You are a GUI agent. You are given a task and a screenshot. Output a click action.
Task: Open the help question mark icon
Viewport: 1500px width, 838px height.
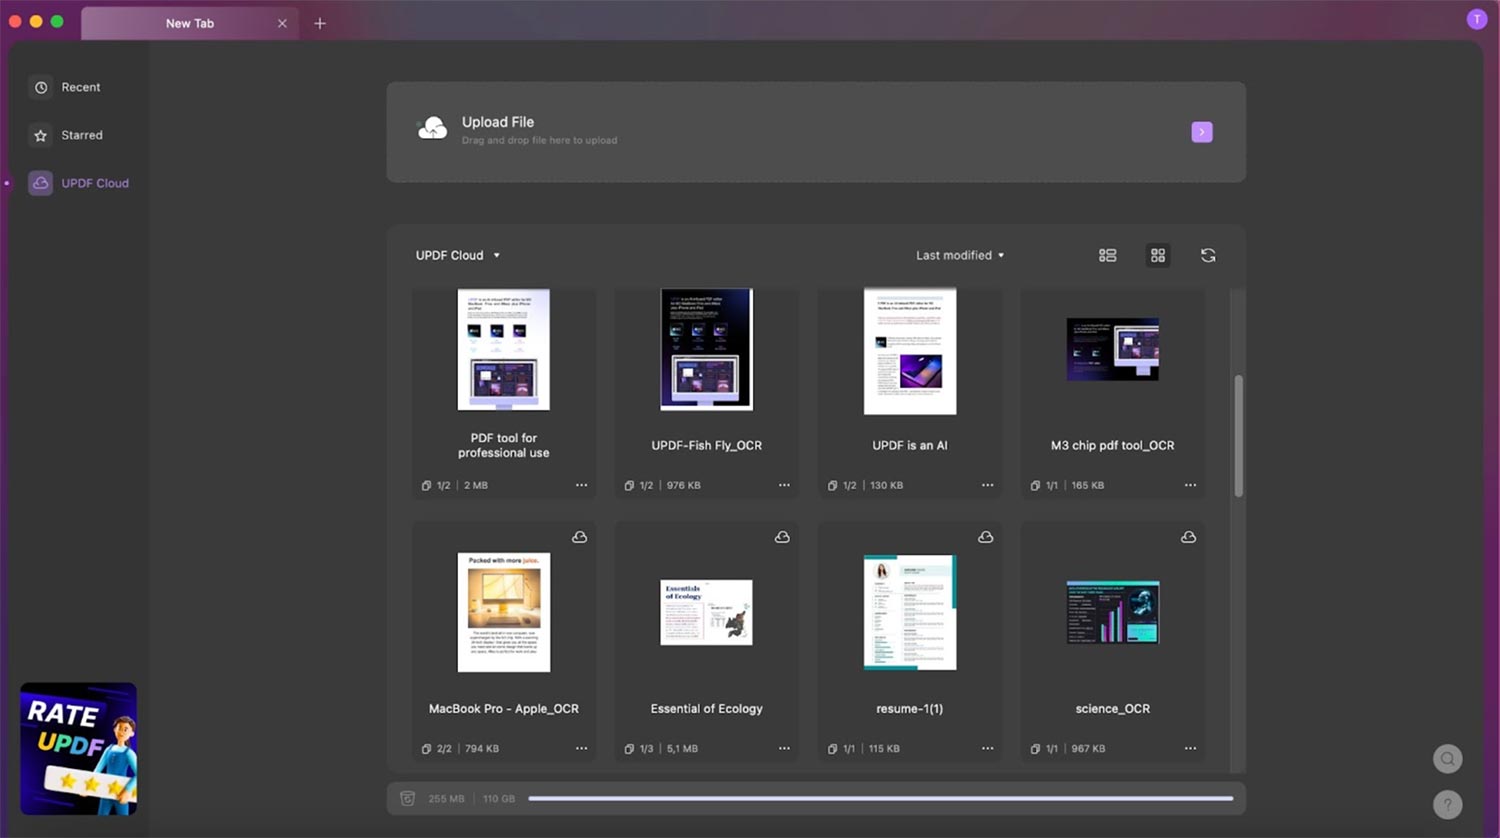point(1447,804)
